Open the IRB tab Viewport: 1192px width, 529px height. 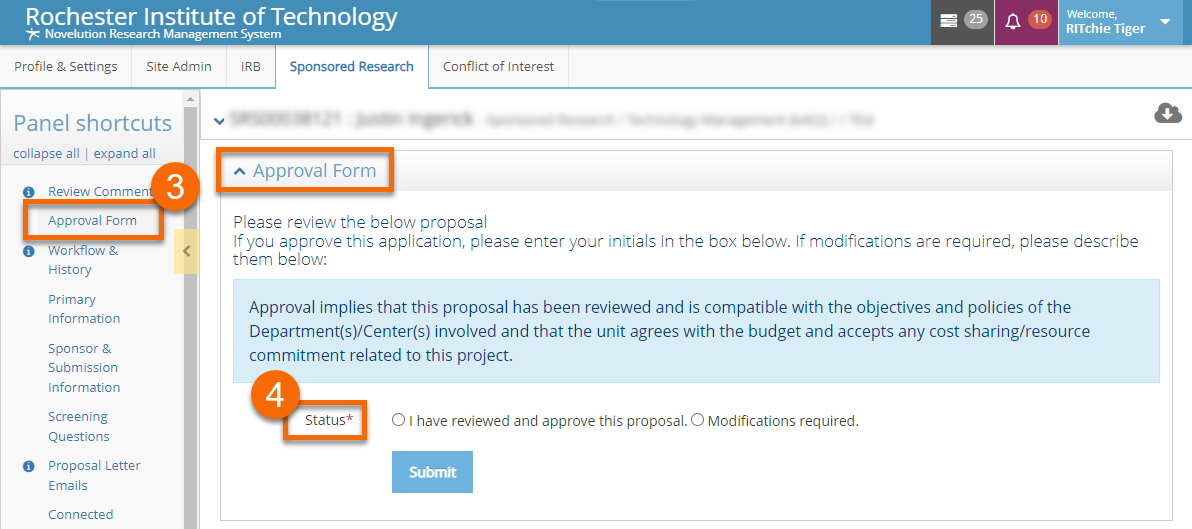[x=251, y=67]
